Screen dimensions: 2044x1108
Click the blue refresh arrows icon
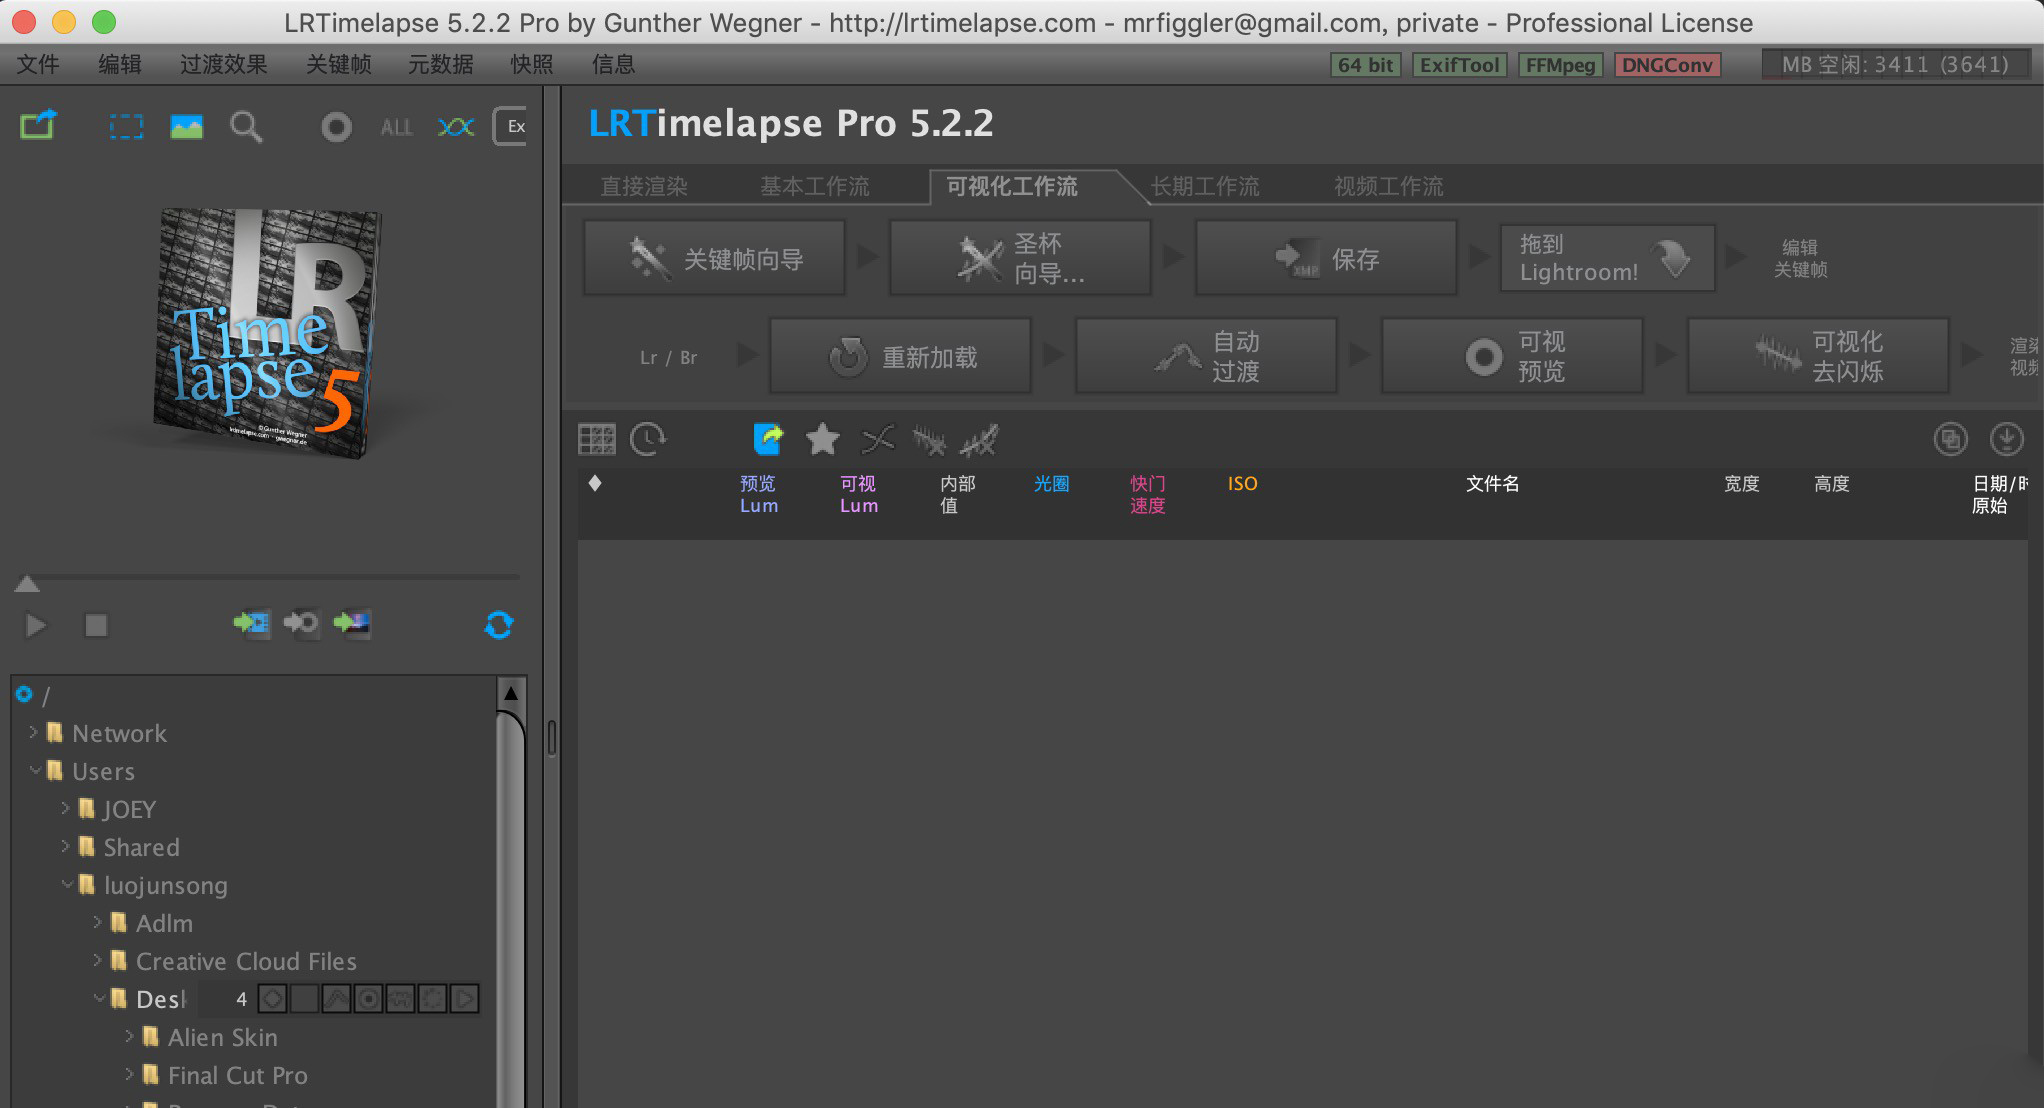[x=498, y=625]
